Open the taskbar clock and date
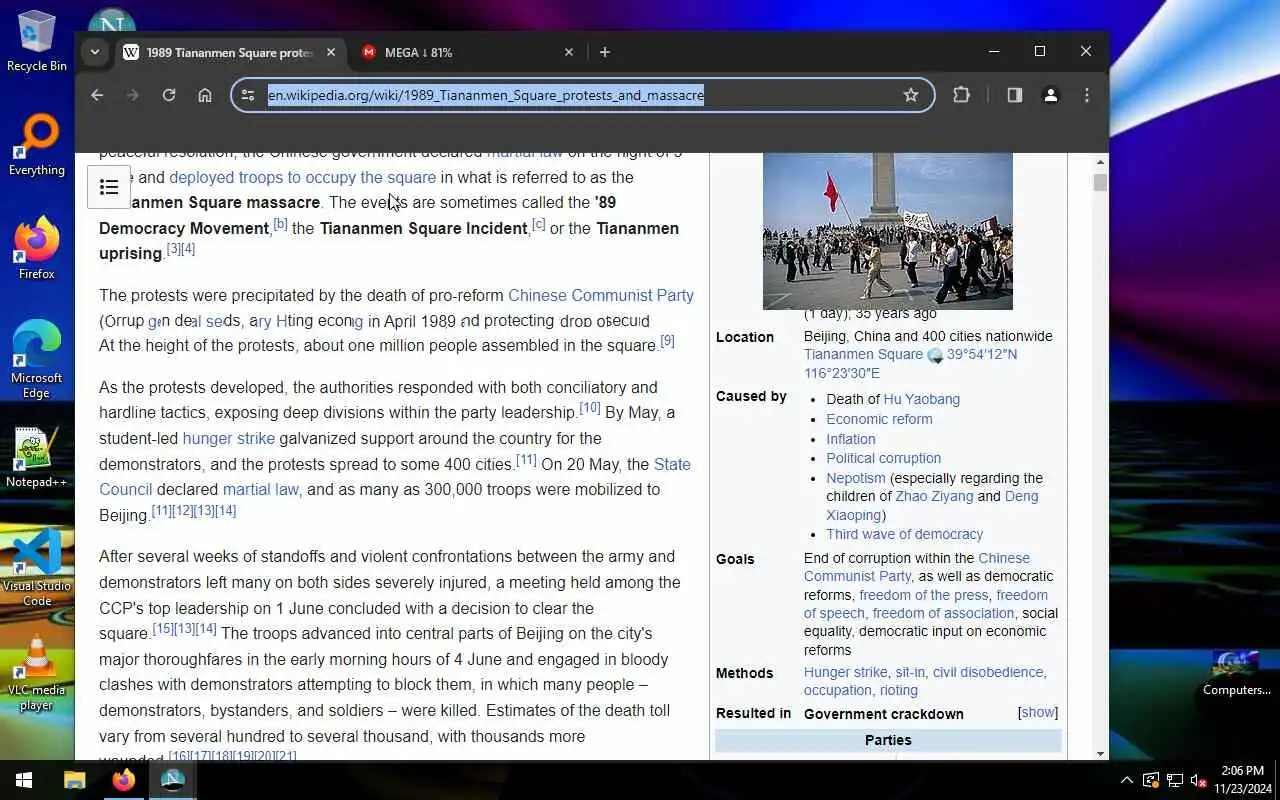This screenshot has height=800, width=1280. coord(1242,780)
